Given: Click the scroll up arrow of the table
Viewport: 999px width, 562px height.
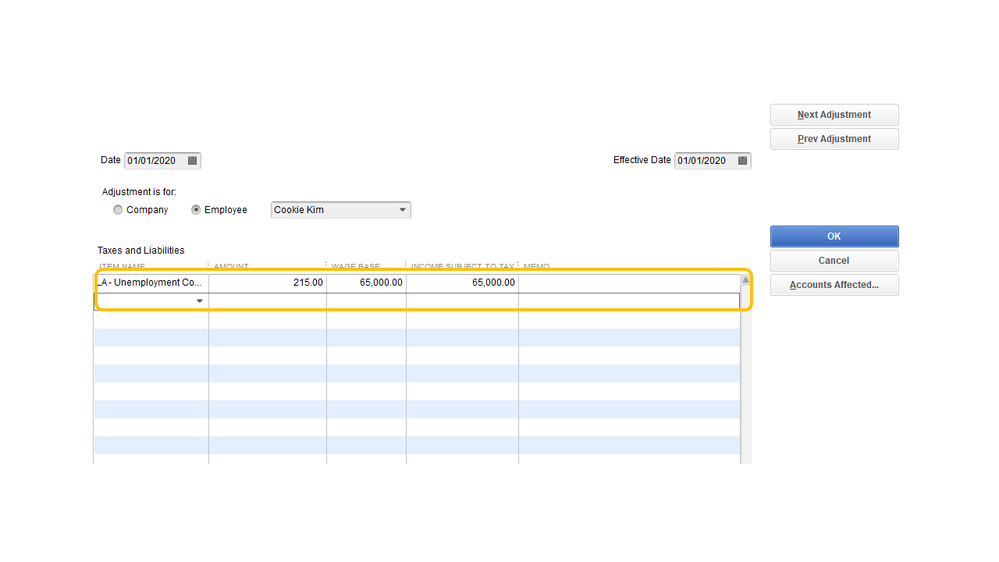Looking at the screenshot, I should pyautogui.click(x=745, y=280).
